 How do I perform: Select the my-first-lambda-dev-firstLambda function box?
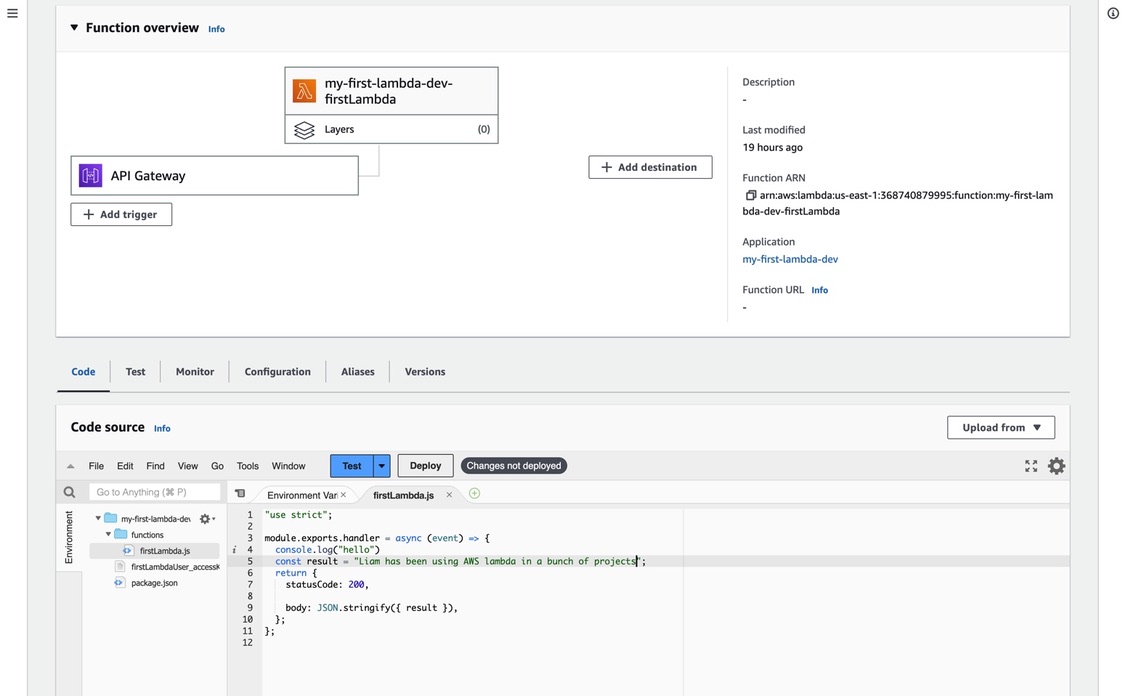(391, 91)
